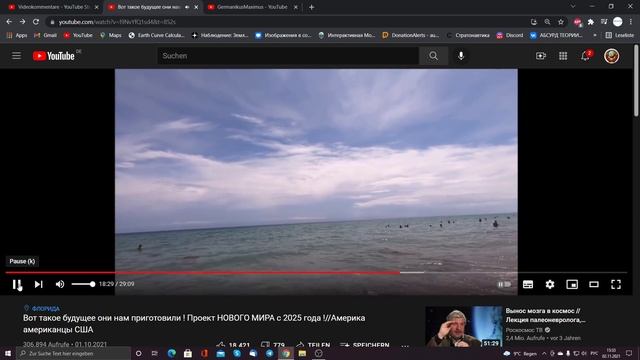Mute the video using the speaker icon
Viewport: 640px width, 360px height.
pyautogui.click(x=60, y=284)
